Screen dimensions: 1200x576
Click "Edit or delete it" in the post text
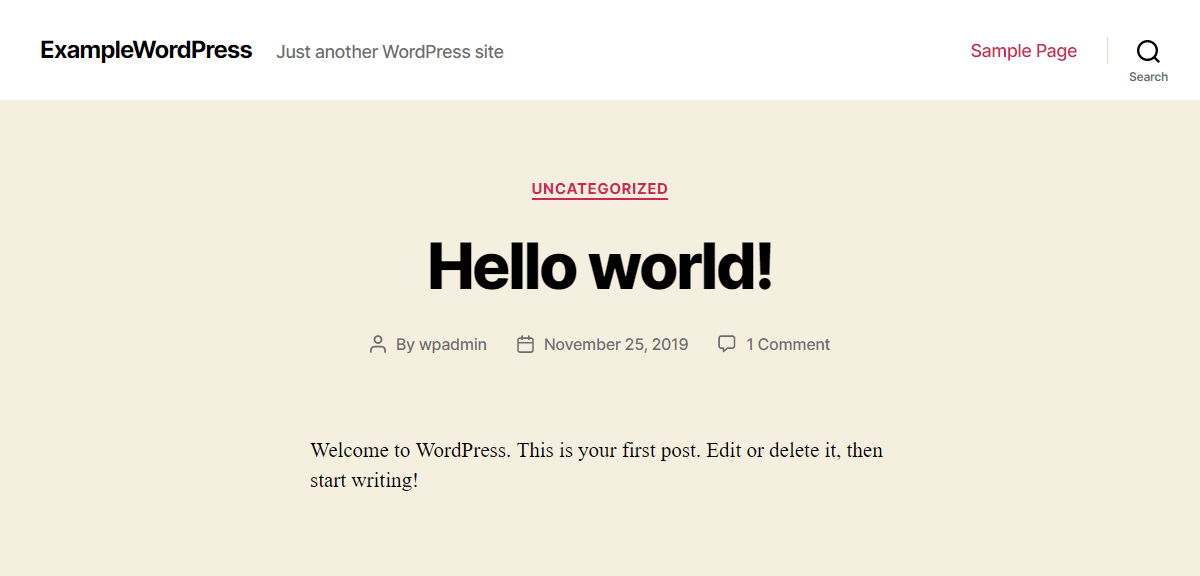click(x=773, y=450)
